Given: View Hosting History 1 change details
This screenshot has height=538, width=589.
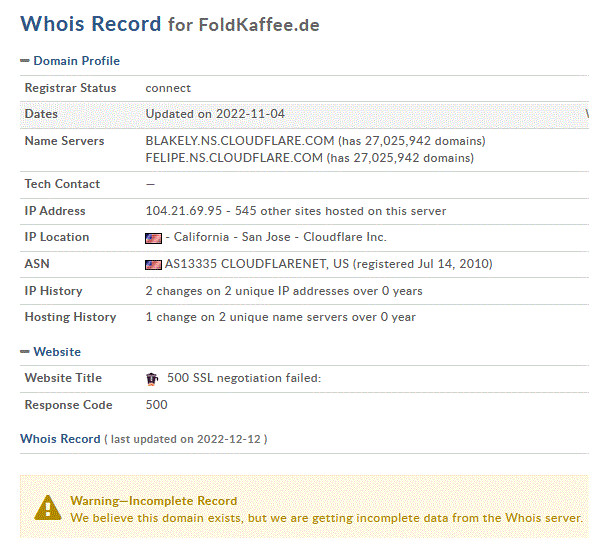Looking at the screenshot, I should tap(281, 317).
